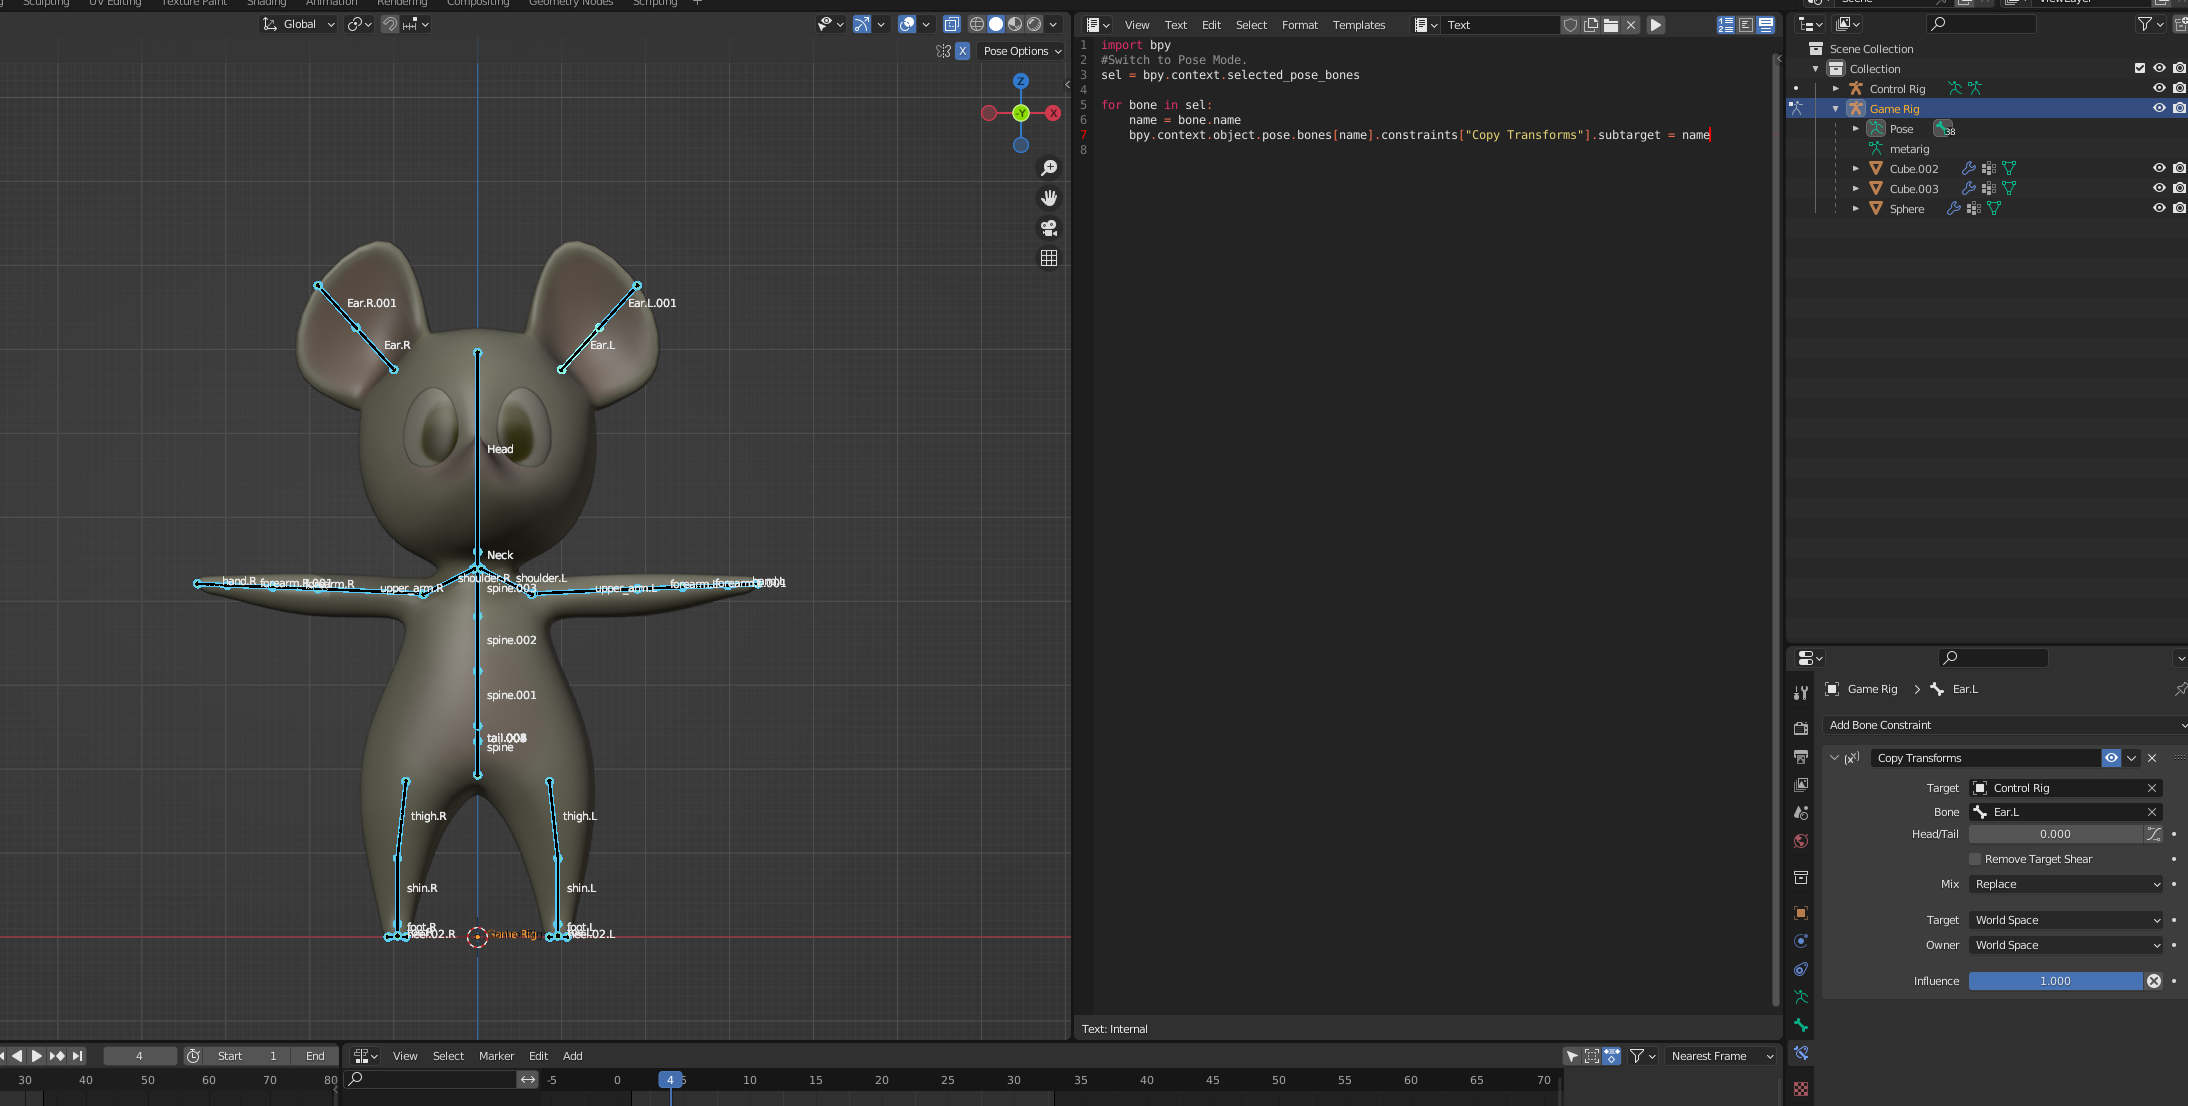Select Control Rig in the outliner
This screenshot has height=1106, width=2188.
coord(1897,89)
